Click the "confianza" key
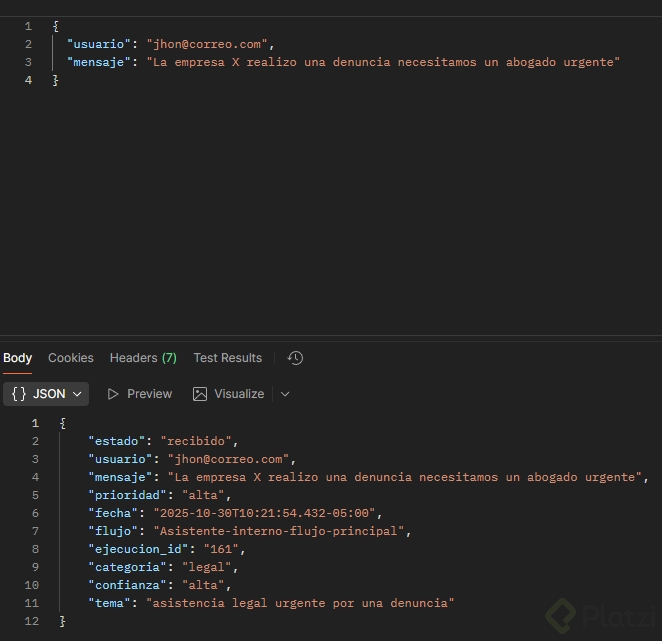The width and height of the screenshot is (662, 641). click(x=127, y=585)
